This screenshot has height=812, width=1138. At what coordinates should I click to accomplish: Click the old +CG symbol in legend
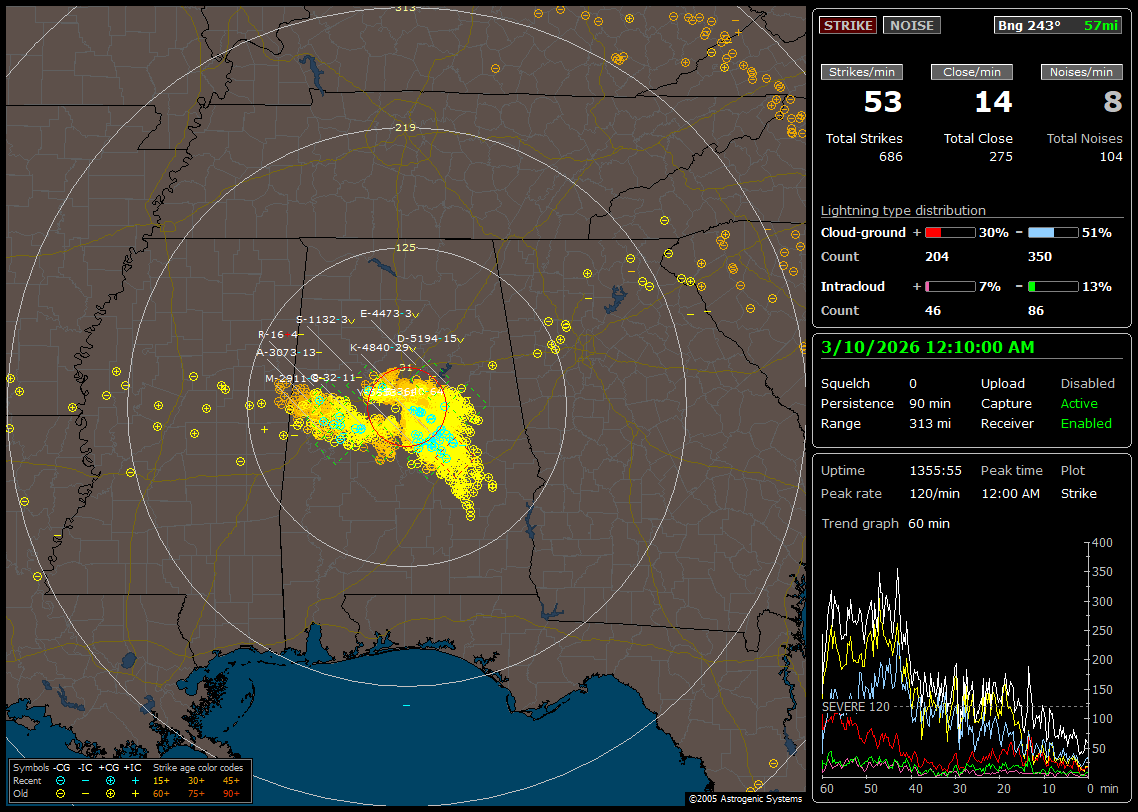110,793
